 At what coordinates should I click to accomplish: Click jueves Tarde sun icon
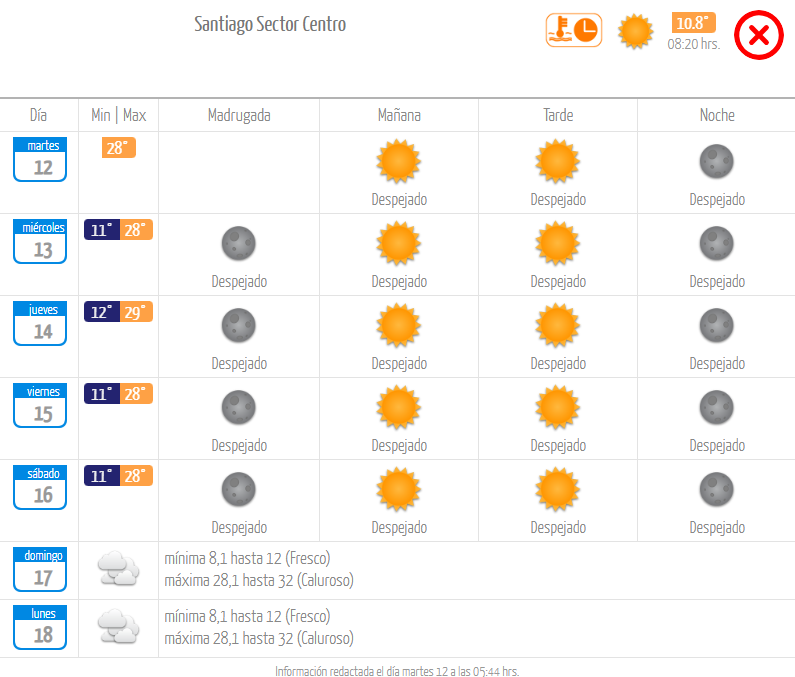tap(558, 326)
